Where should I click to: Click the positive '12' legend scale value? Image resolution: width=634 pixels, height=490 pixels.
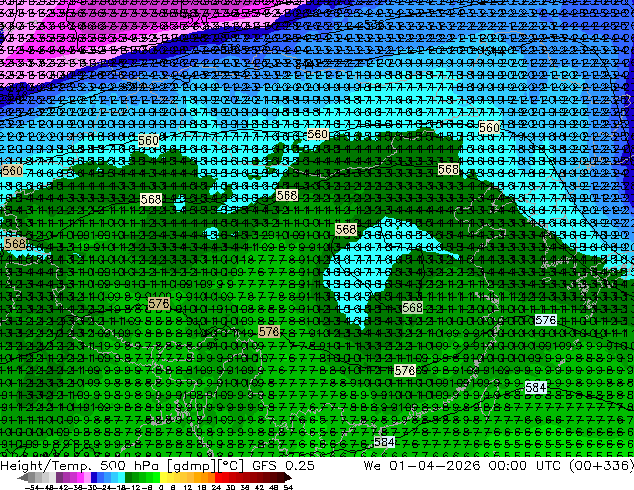(188, 487)
